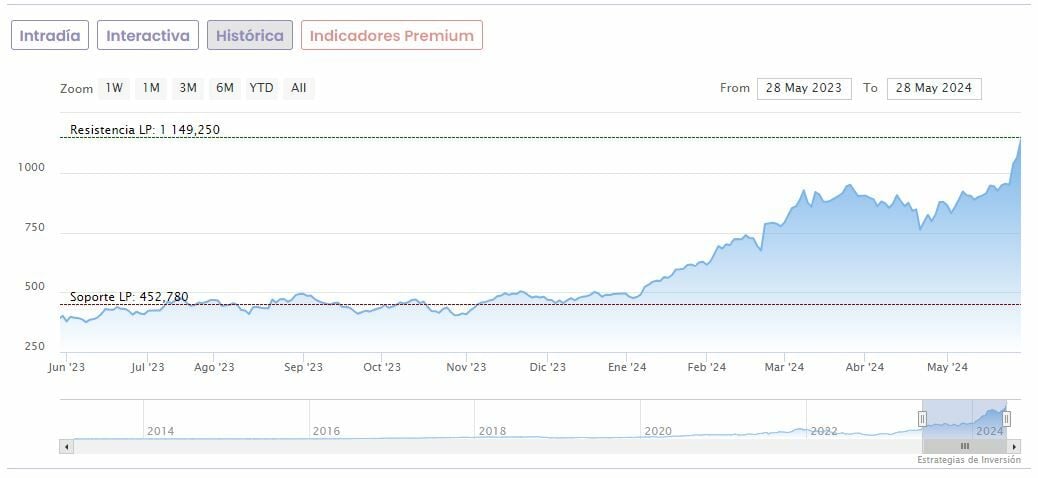Click the From date field

(x=804, y=88)
